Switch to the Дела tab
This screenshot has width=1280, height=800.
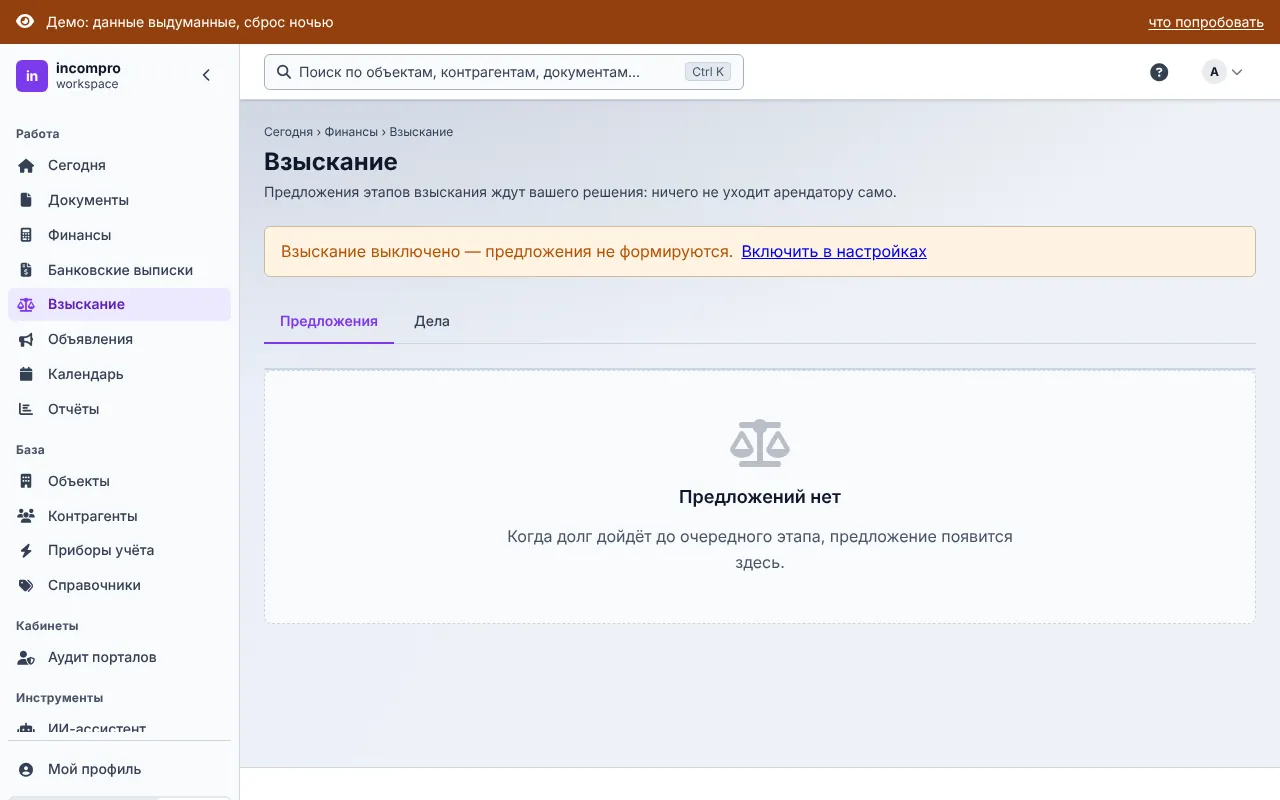[x=432, y=321]
